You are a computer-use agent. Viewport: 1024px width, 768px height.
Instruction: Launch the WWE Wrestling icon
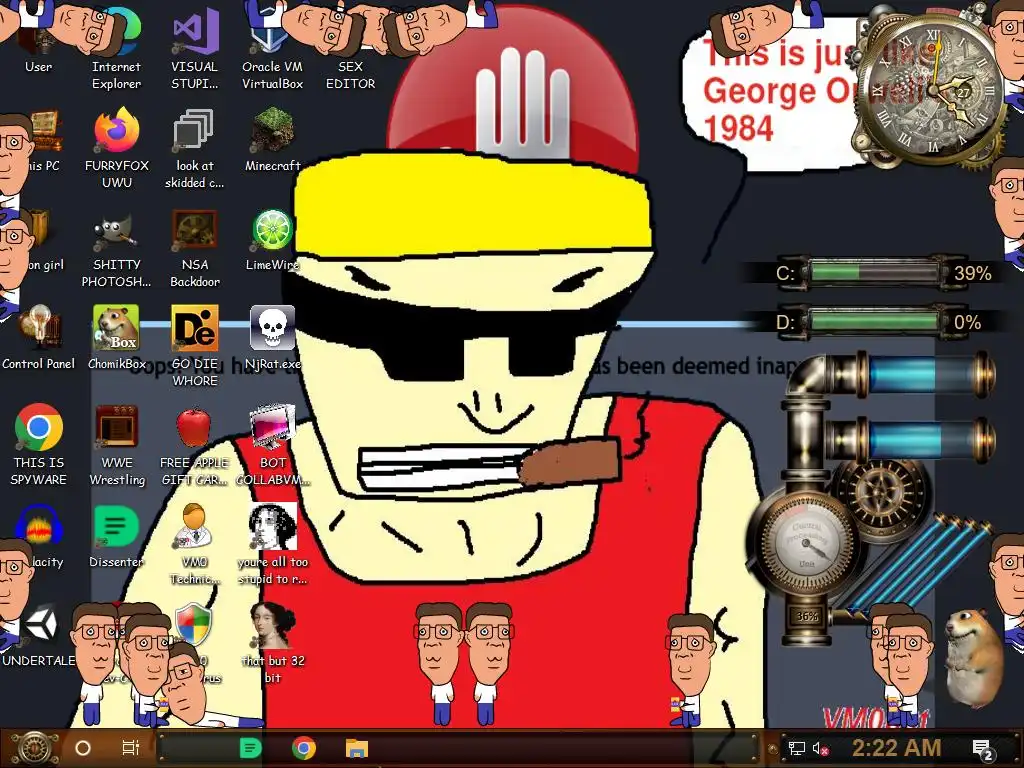[x=116, y=445]
